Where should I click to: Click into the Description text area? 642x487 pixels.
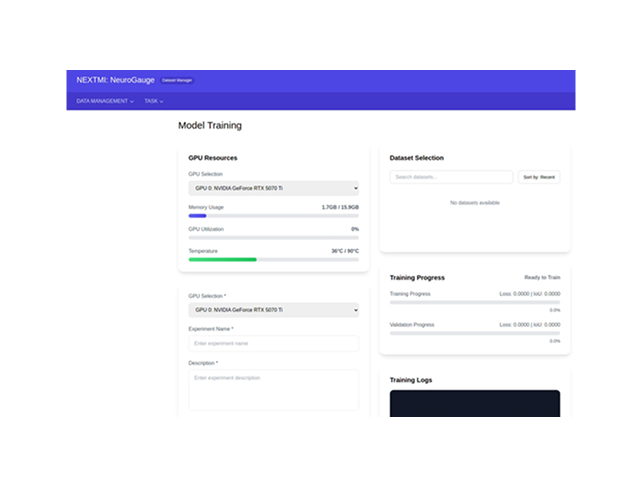coord(273,389)
